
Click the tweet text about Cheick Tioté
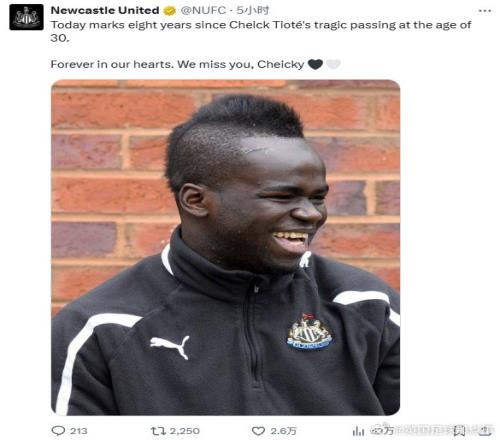pyautogui.click(x=261, y=31)
